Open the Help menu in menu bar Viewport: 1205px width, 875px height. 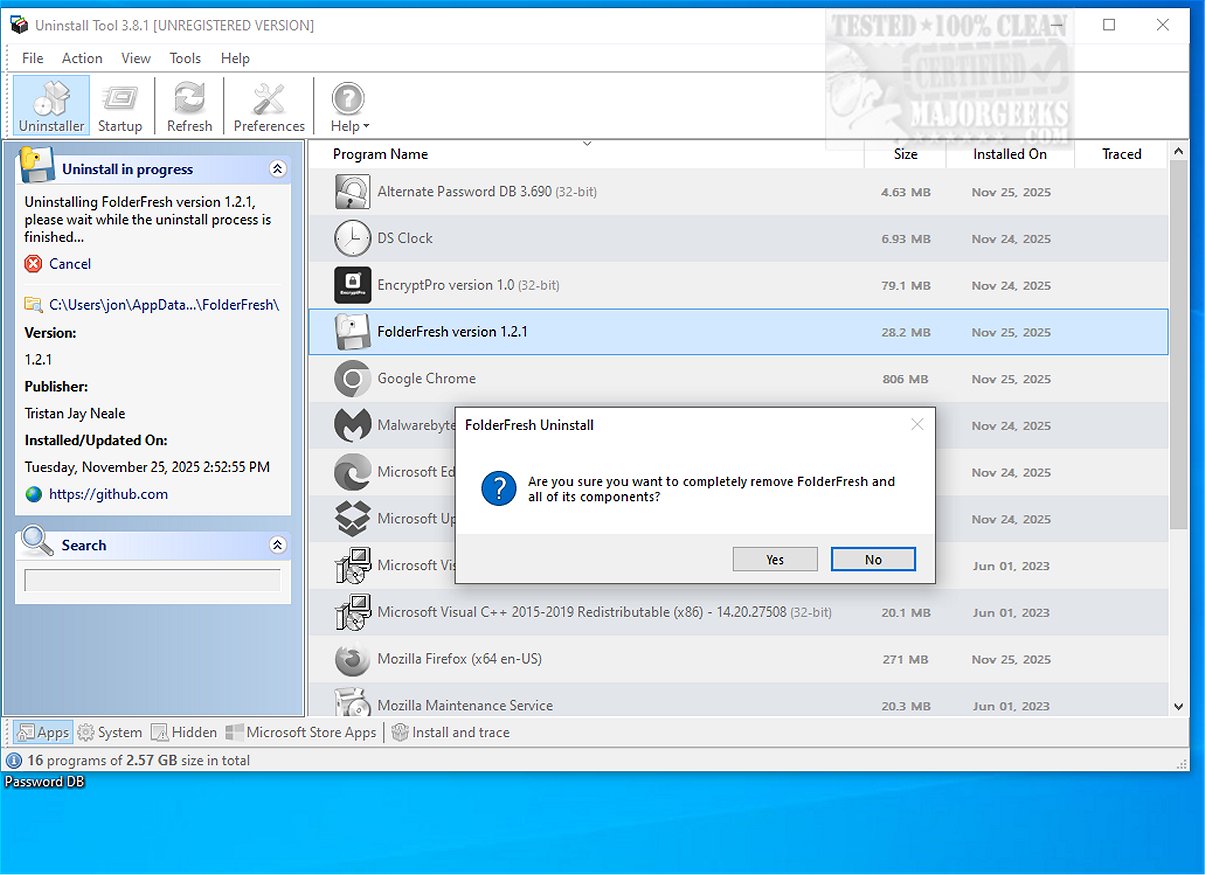click(x=235, y=58)
